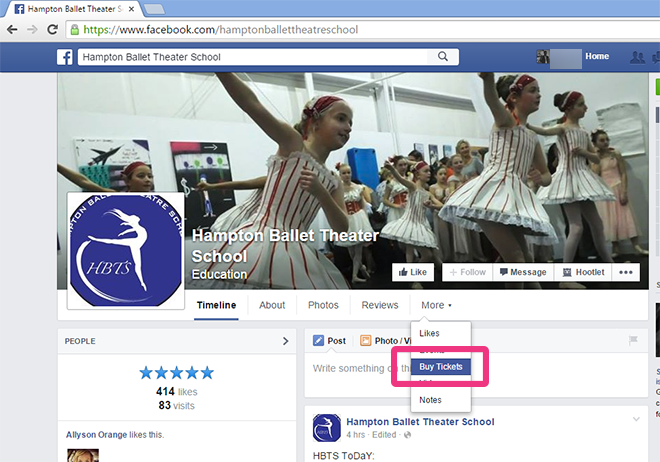Send a Message to the page

[523, 272]
